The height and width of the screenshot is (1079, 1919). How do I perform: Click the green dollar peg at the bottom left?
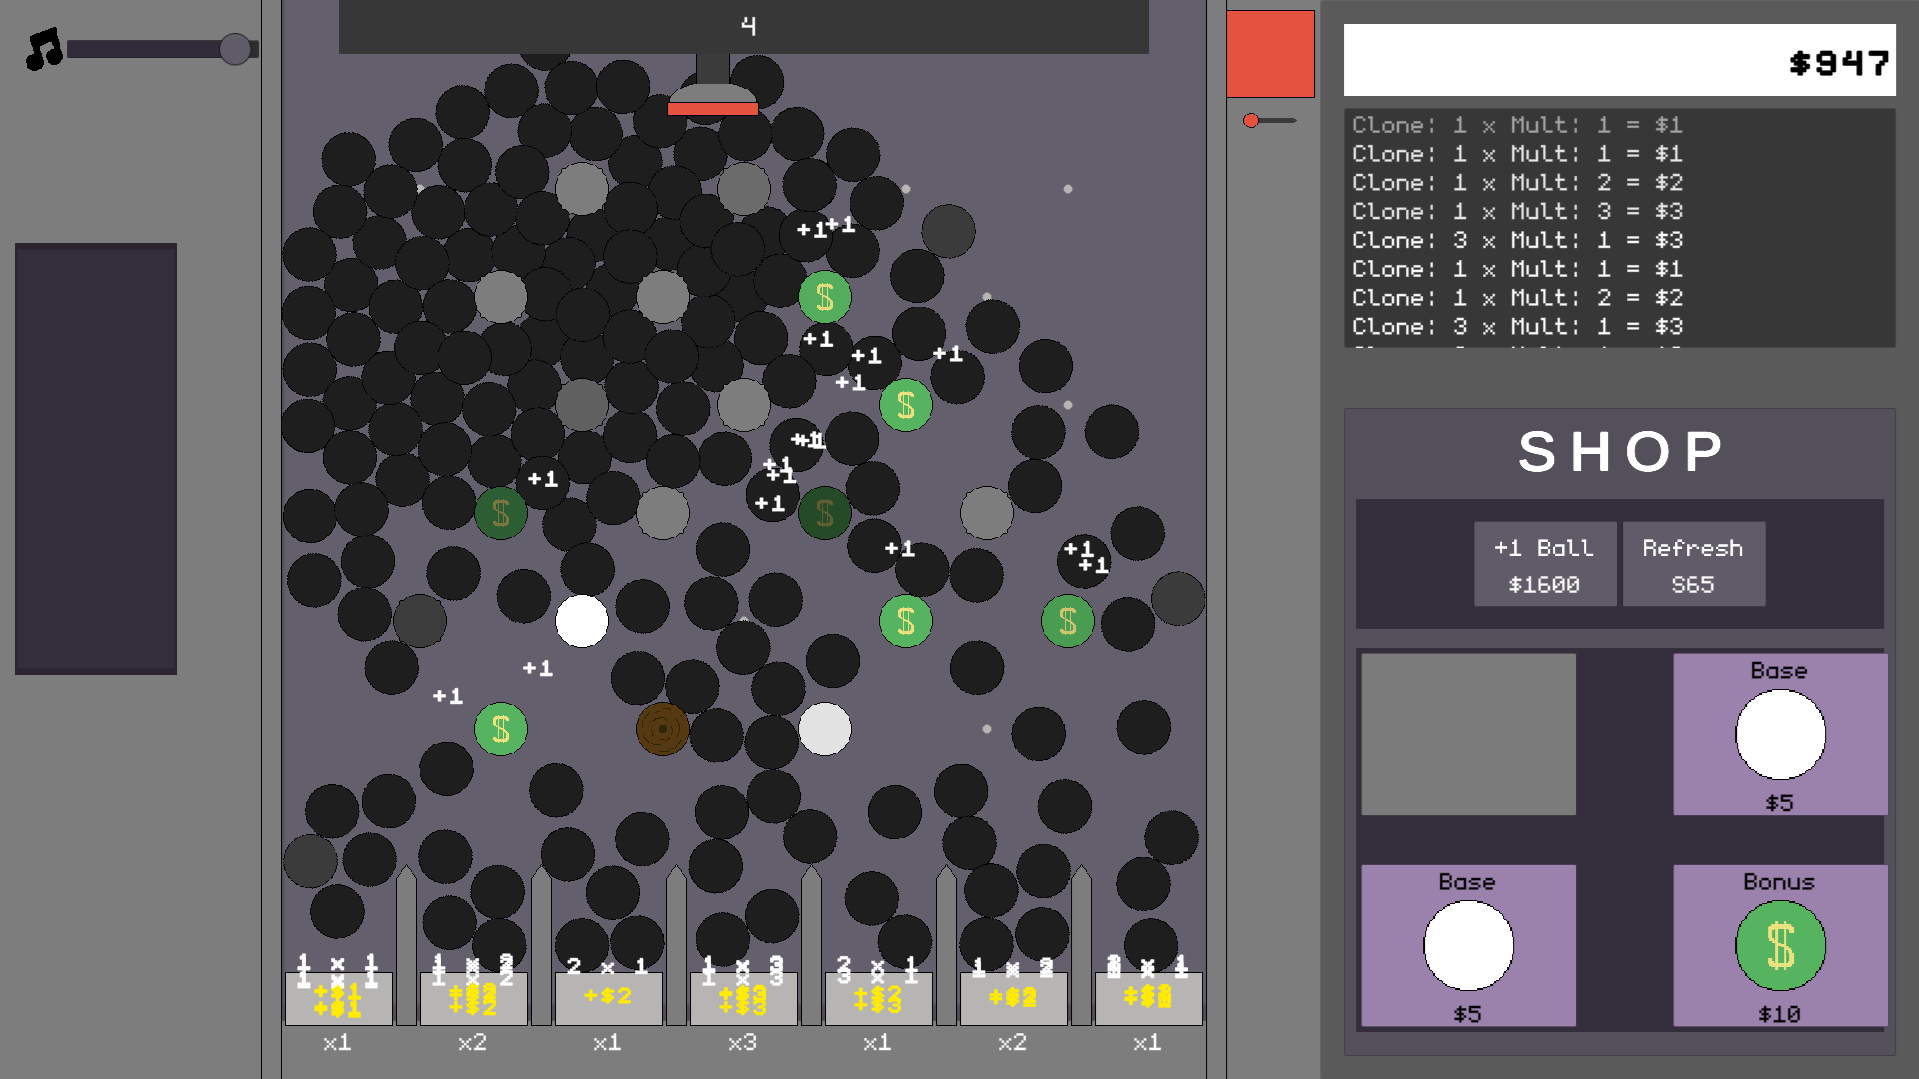tap(501, 729)
